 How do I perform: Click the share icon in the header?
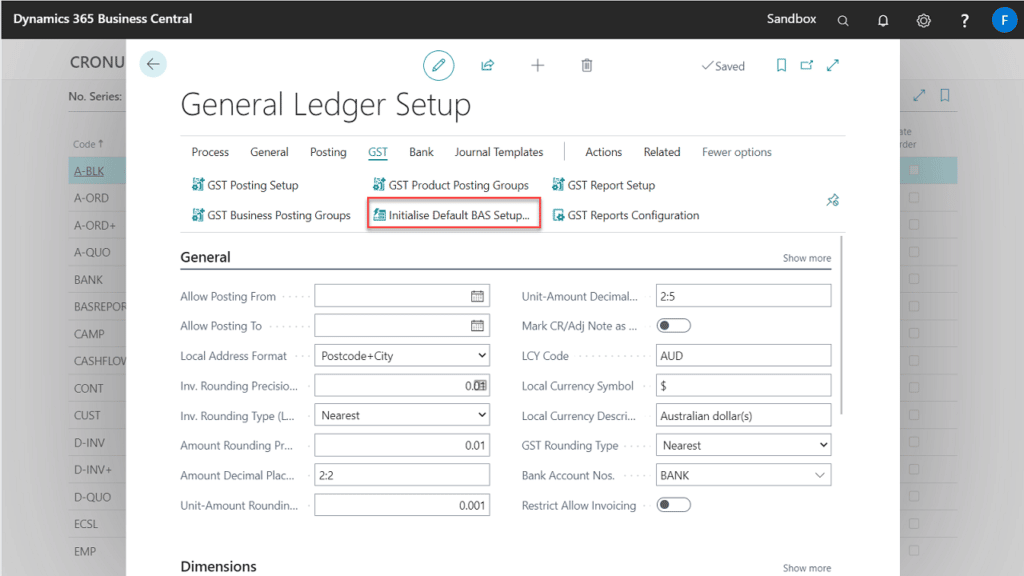(487, 65)
